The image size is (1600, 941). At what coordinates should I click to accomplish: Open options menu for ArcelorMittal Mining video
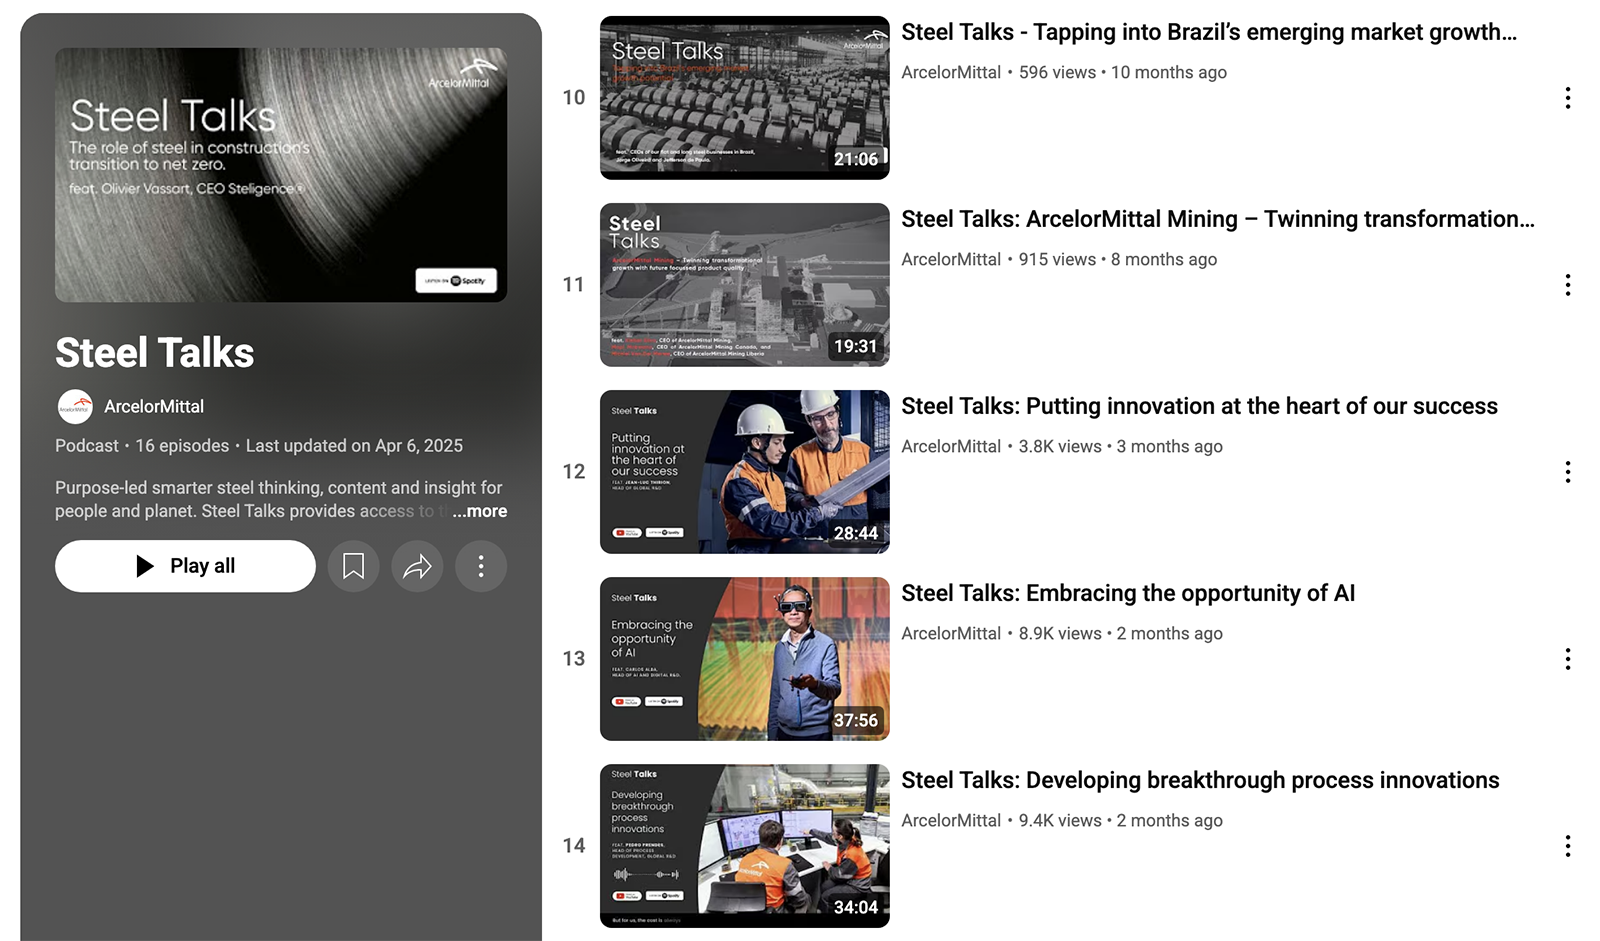pos(1567,285)
